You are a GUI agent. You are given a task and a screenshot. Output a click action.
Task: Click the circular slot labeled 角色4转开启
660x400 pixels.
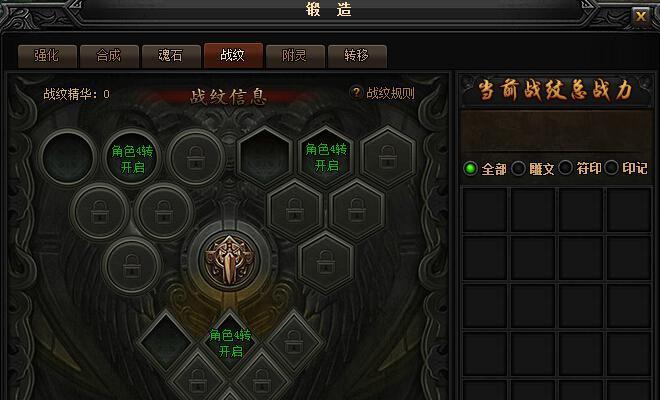tap(132, 158)
